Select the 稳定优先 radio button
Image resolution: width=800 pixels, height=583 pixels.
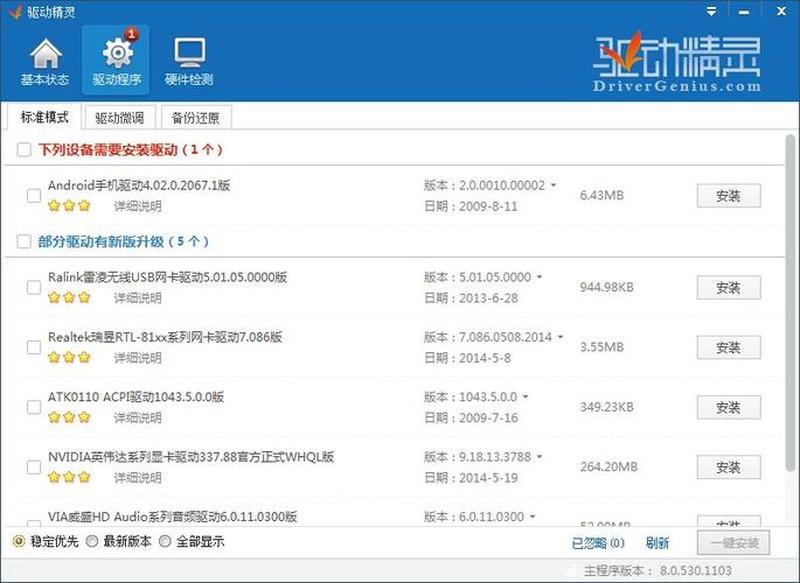point(19,541)
